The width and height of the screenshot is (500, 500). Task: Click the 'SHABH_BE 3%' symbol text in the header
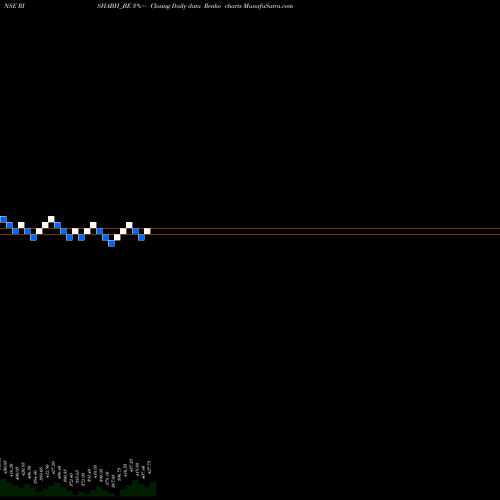click(x=119, y=6)
